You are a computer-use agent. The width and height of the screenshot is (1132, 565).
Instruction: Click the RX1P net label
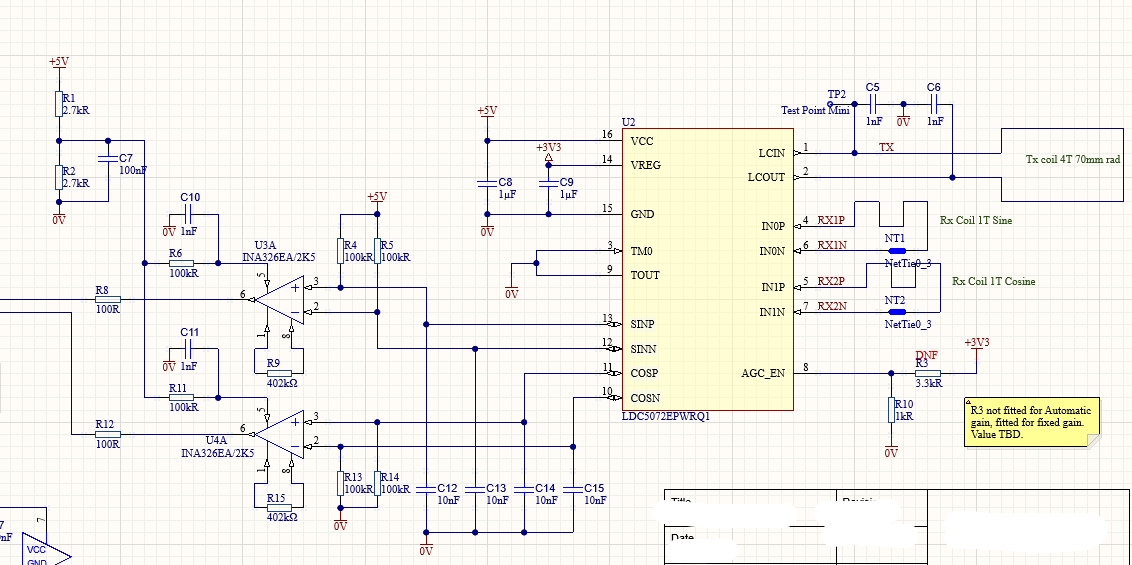[x=831, y=220]
